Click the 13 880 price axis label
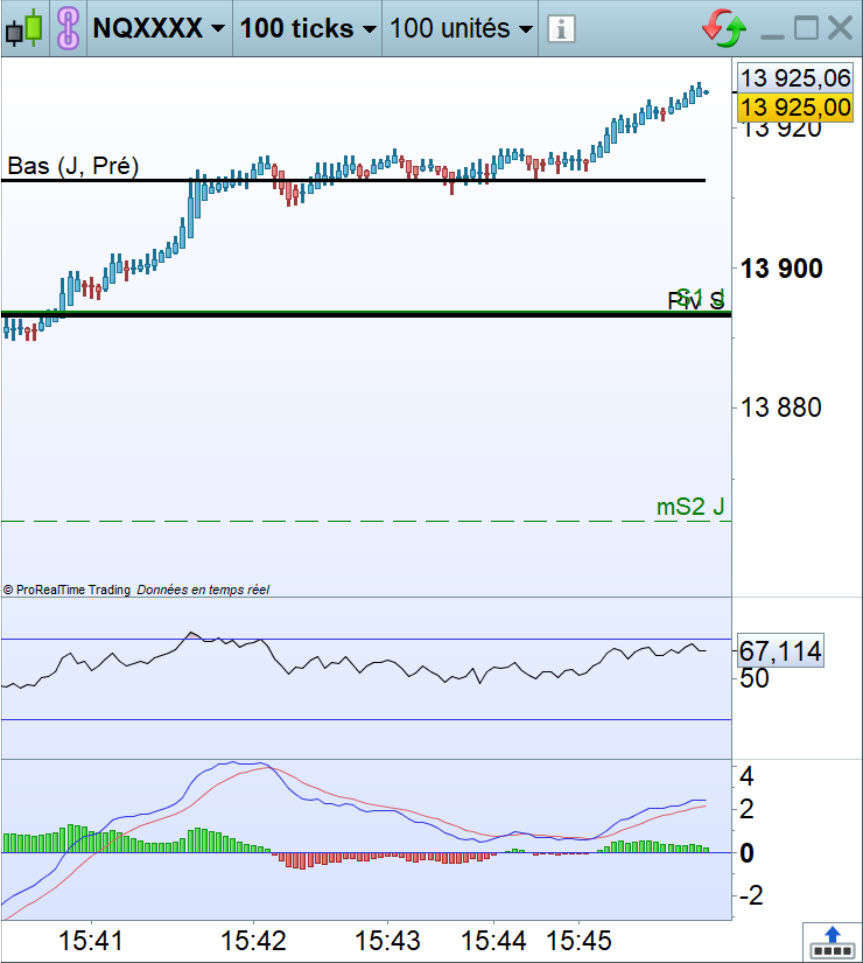 click(781, 408)
